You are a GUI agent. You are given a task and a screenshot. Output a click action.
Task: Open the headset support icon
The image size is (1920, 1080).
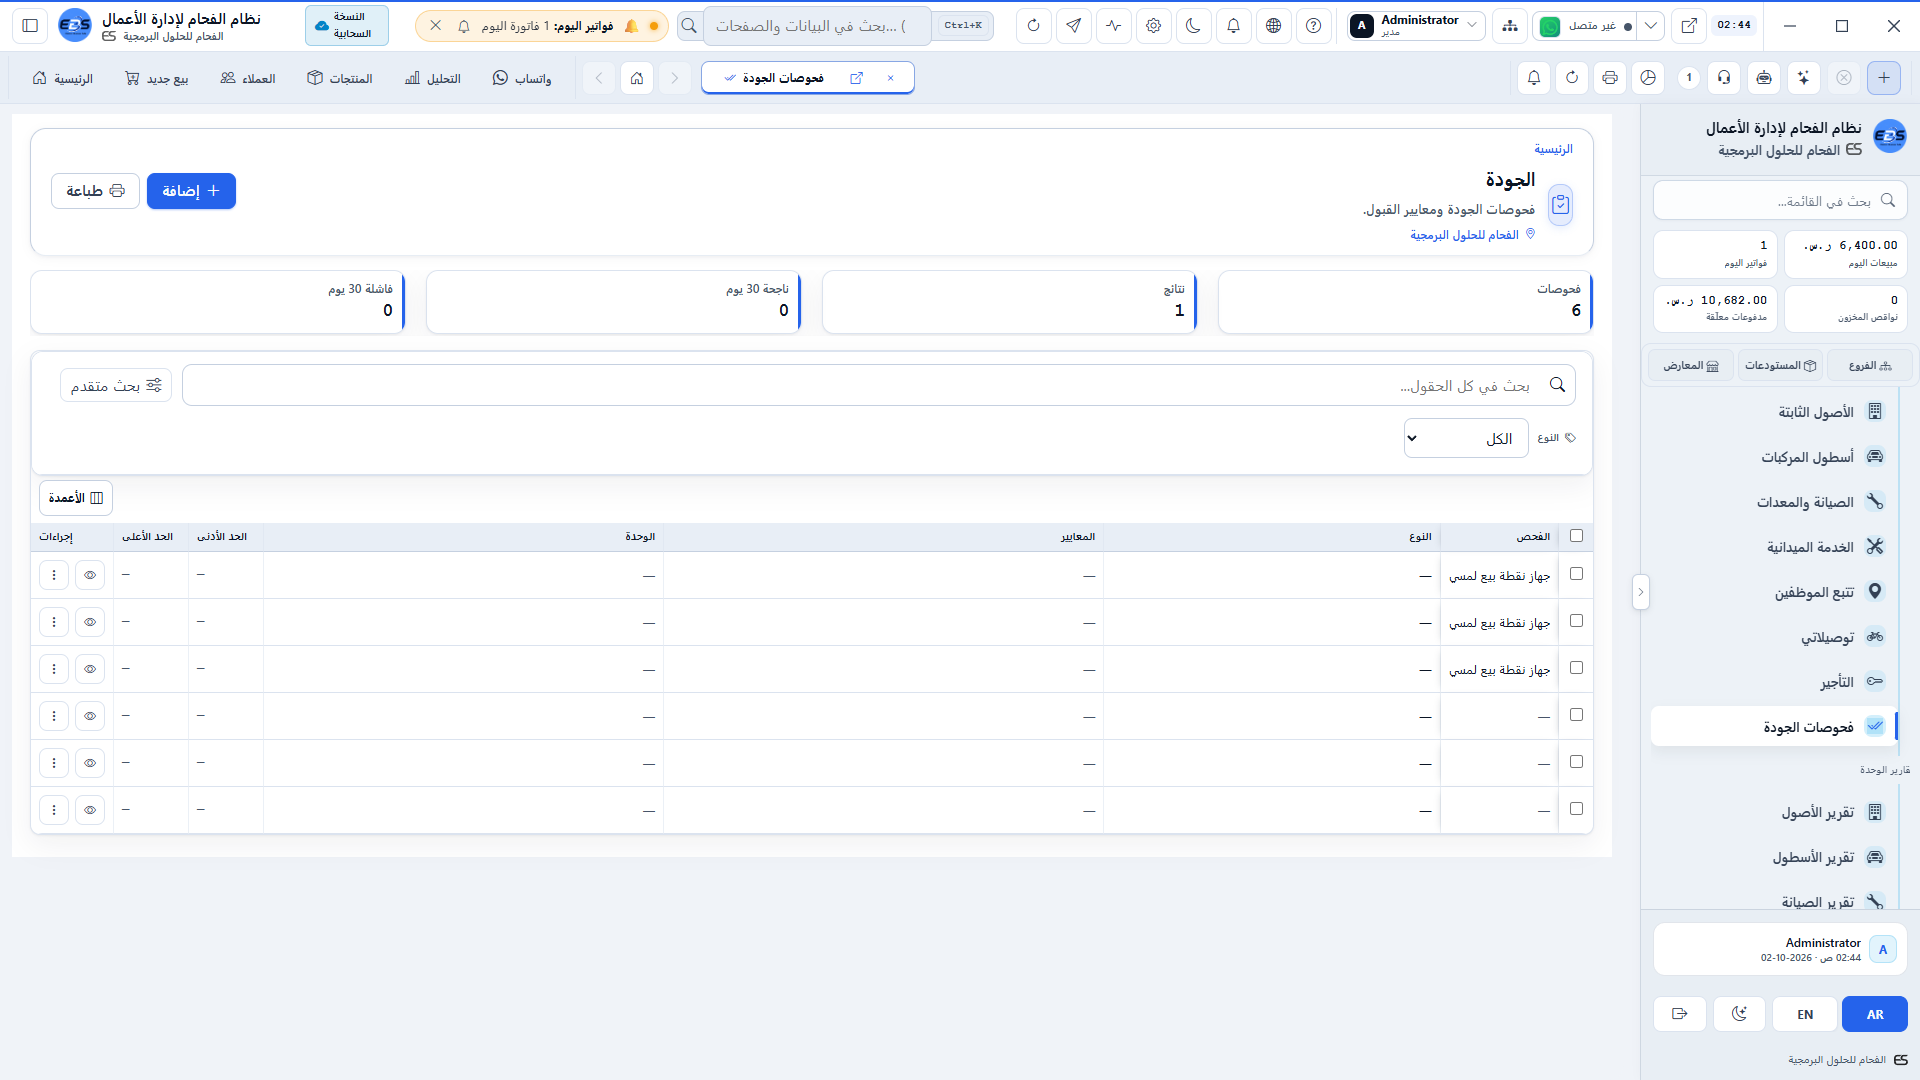tap(1724, 77)
